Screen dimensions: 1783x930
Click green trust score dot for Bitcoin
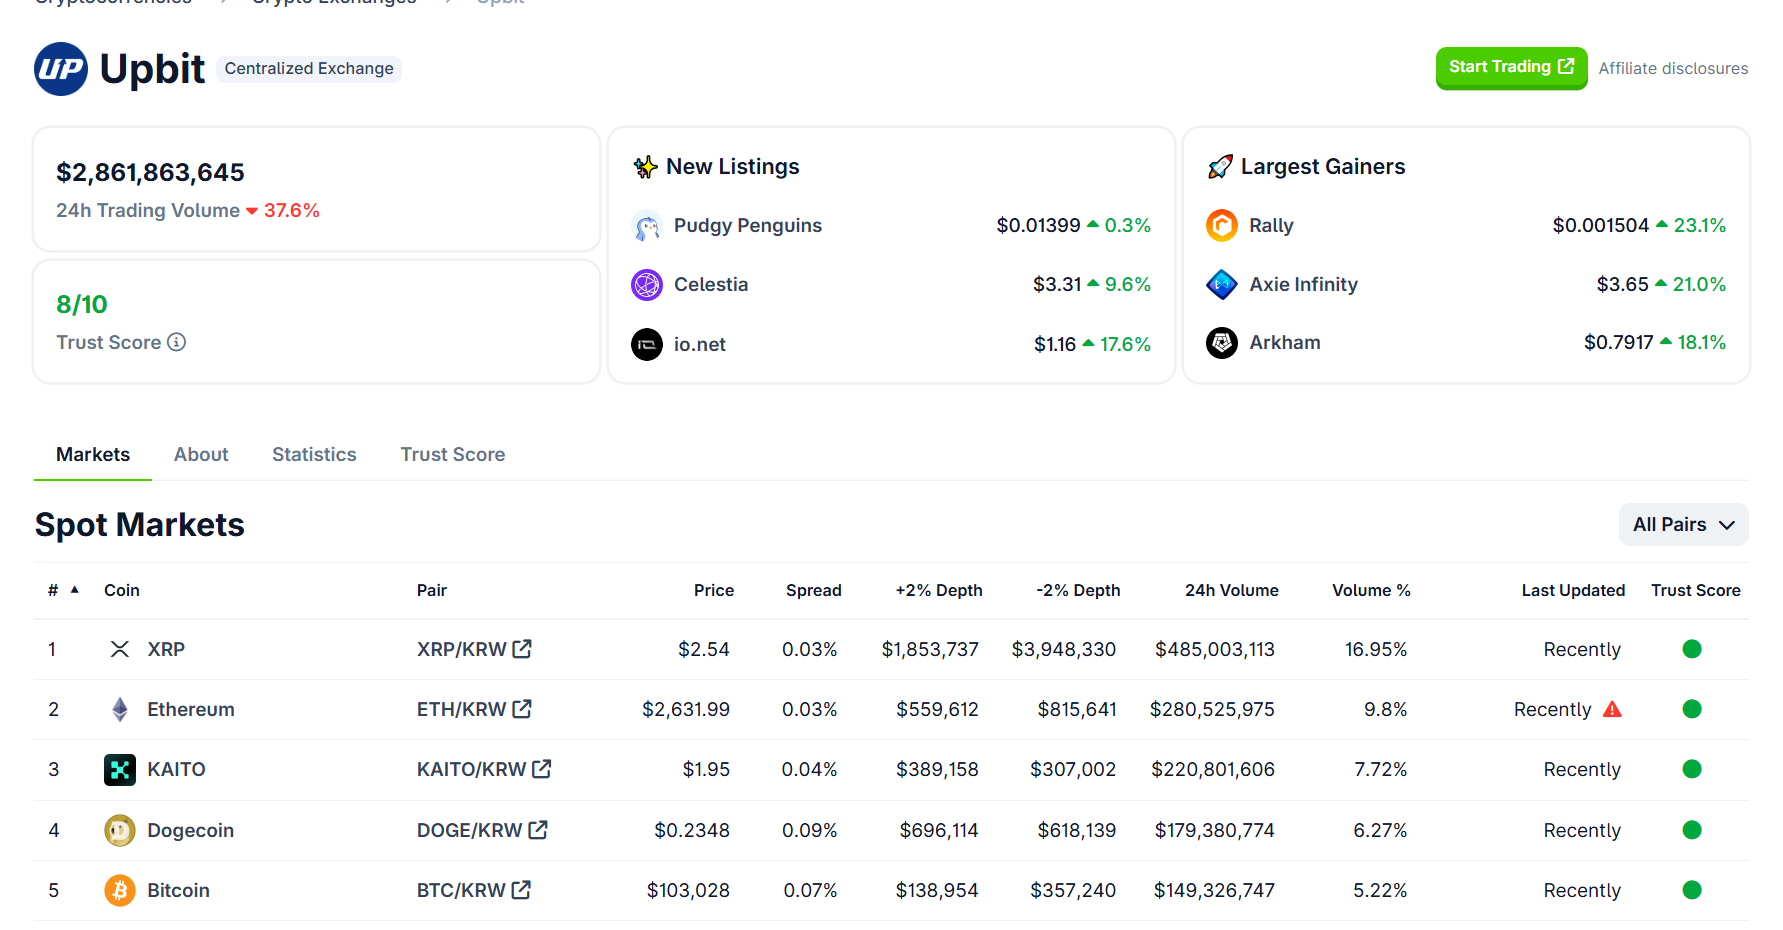1692,890
